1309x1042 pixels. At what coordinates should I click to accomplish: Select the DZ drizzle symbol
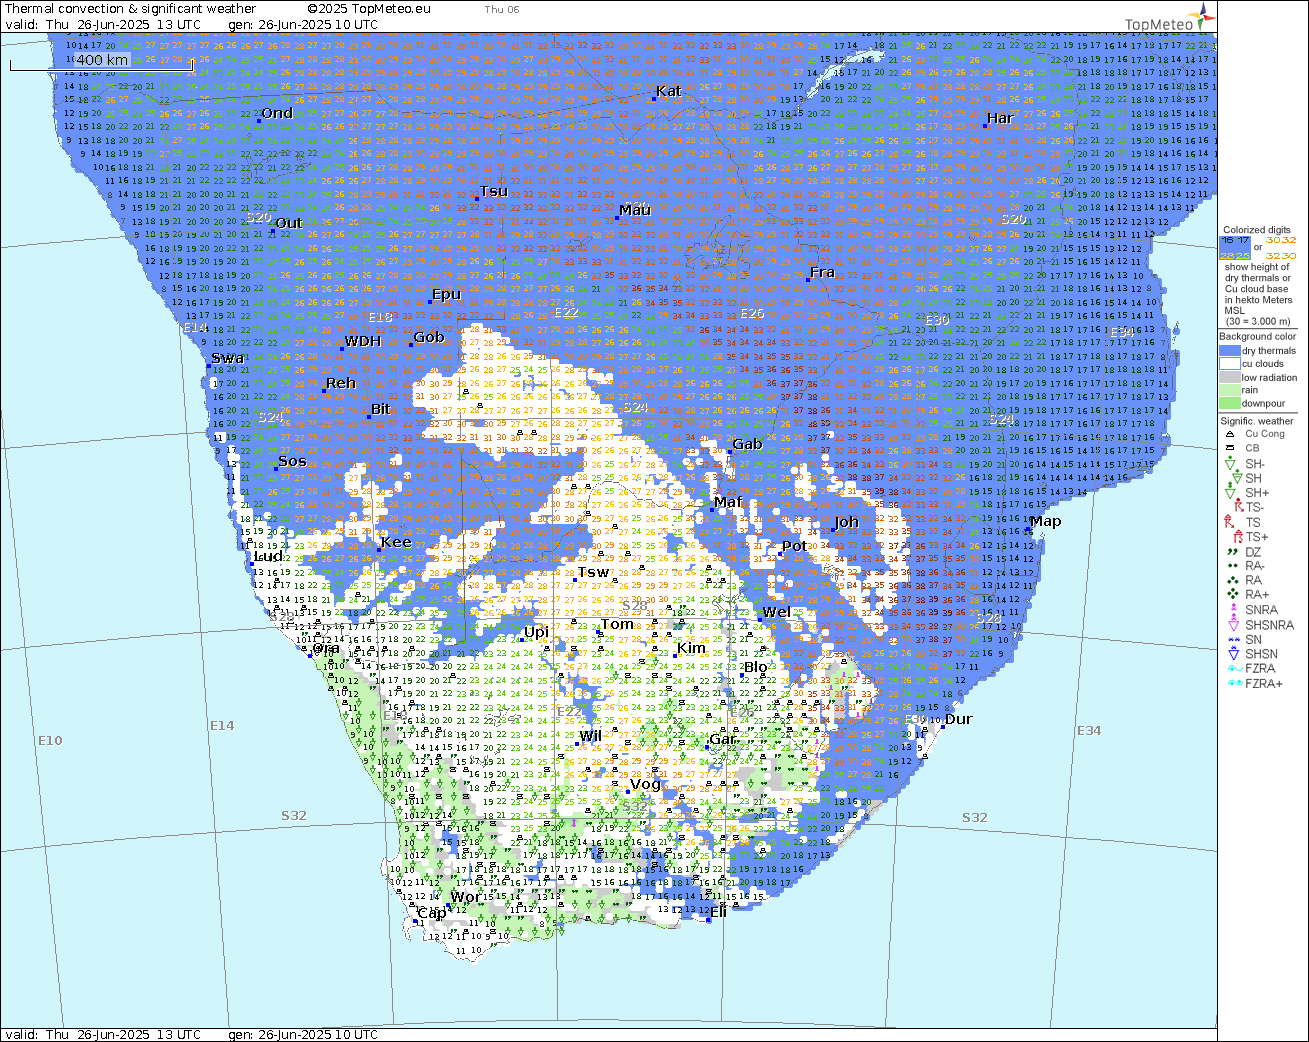click(x=1231, y=552)
